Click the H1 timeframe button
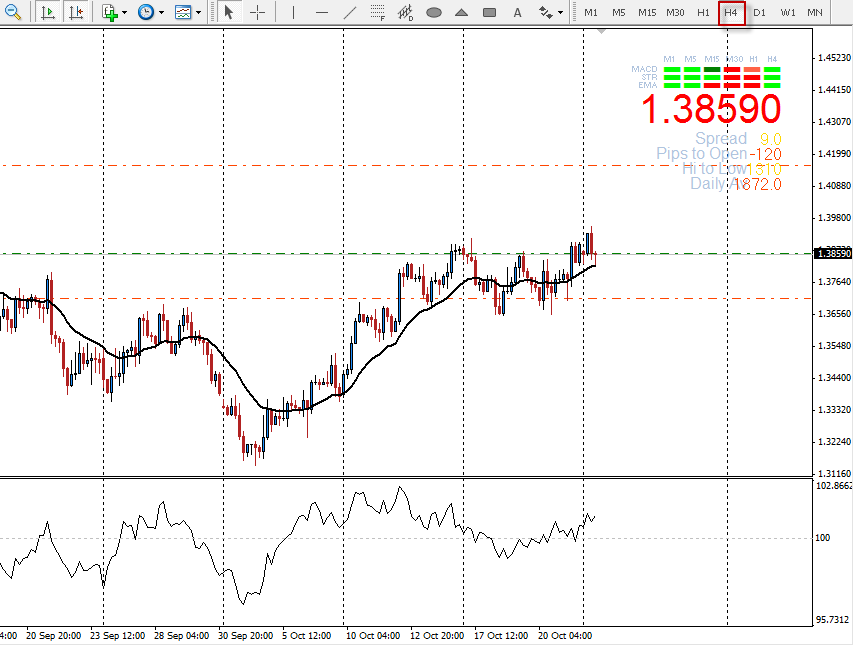The height and width of the screenshot is (645, 853). [x=704, y=13]
